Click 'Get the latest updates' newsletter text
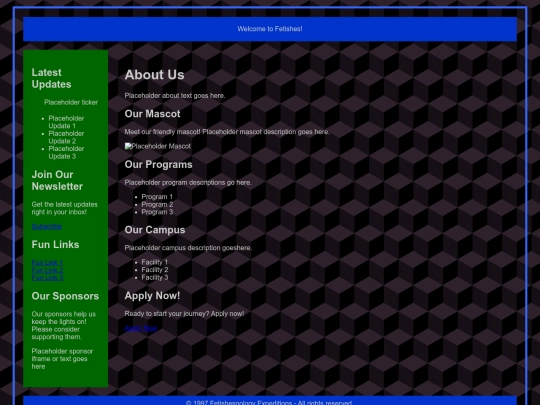 [x=64, y=208]
